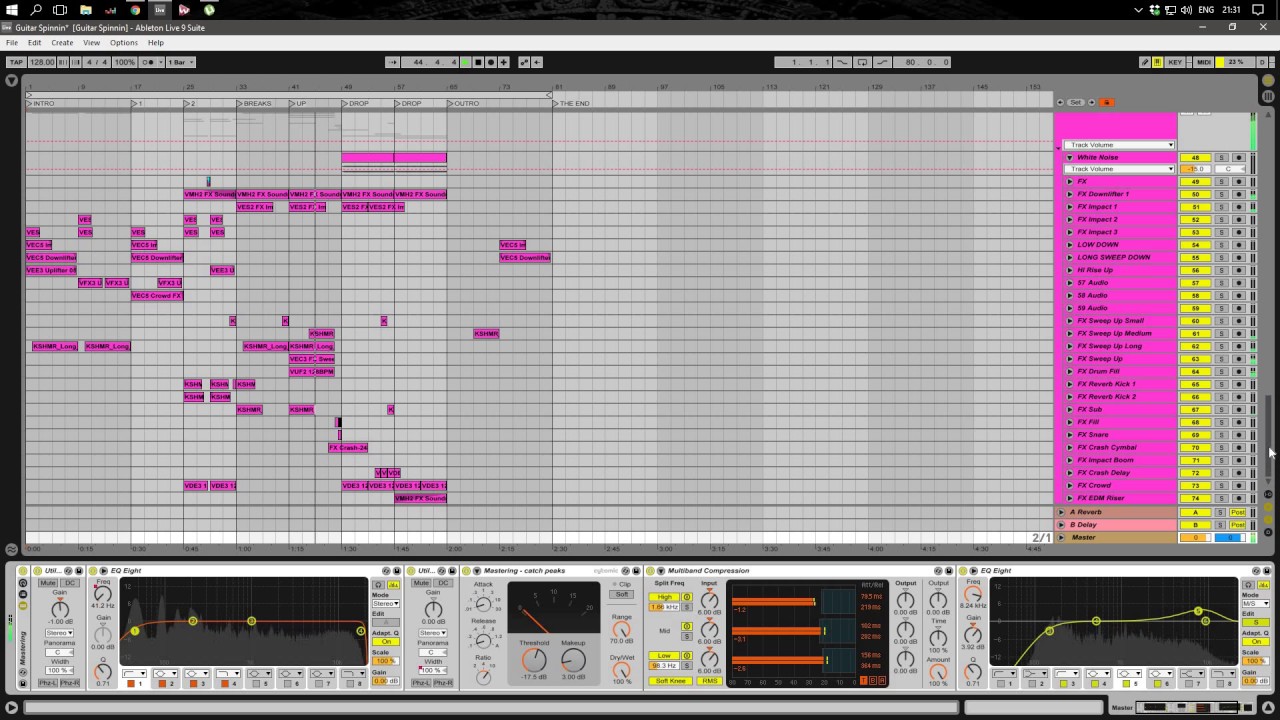Select the FX Crash-24 clip
Screen dimensions: 1280x720
[348, 448]
